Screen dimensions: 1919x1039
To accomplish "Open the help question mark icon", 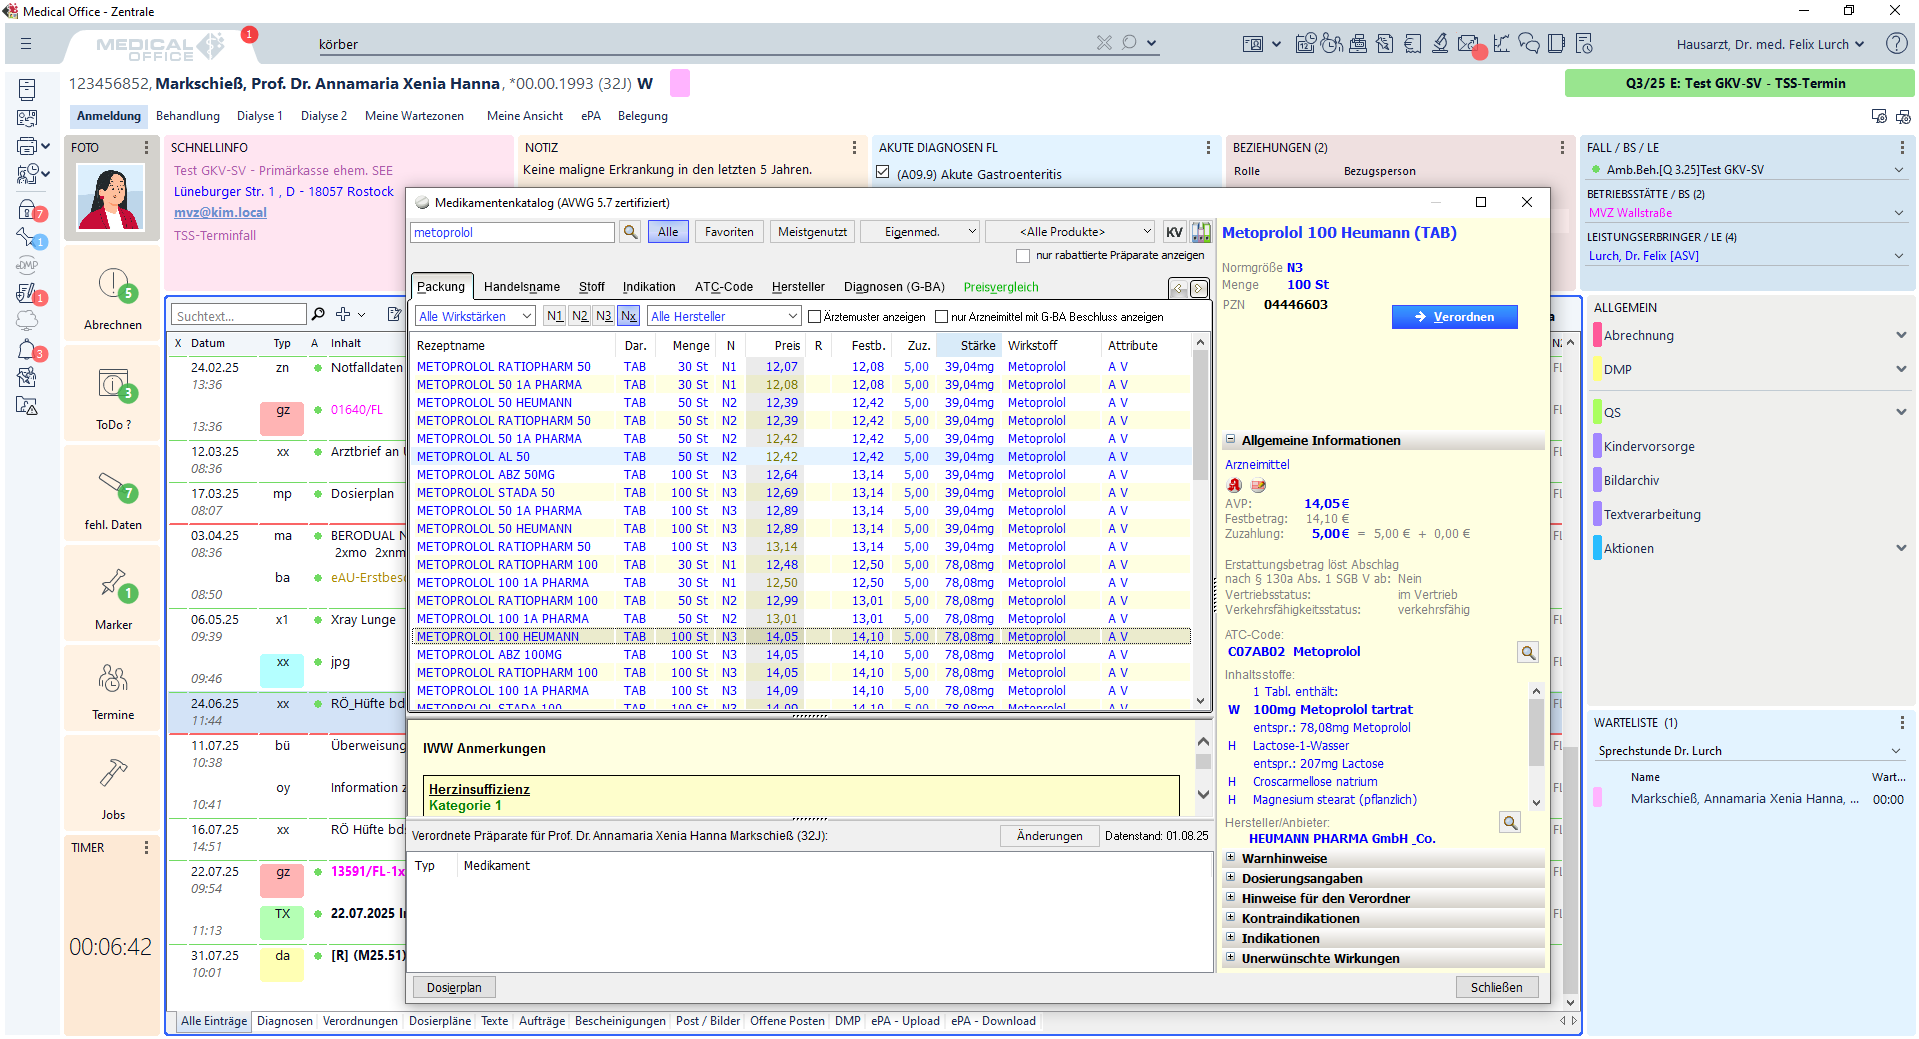I will (x=1895, y=44).
